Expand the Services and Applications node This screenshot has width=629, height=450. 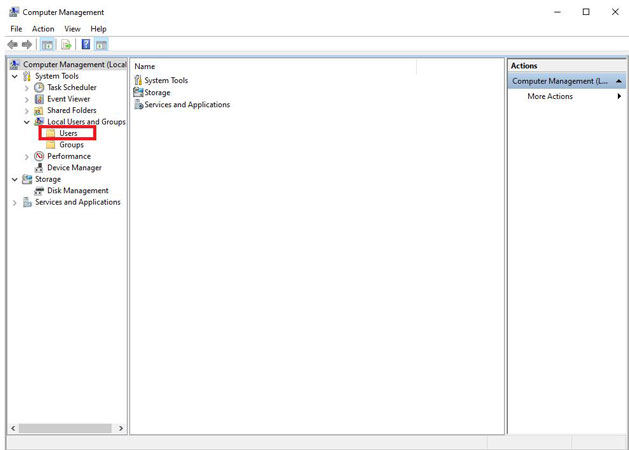pos(14,202)
